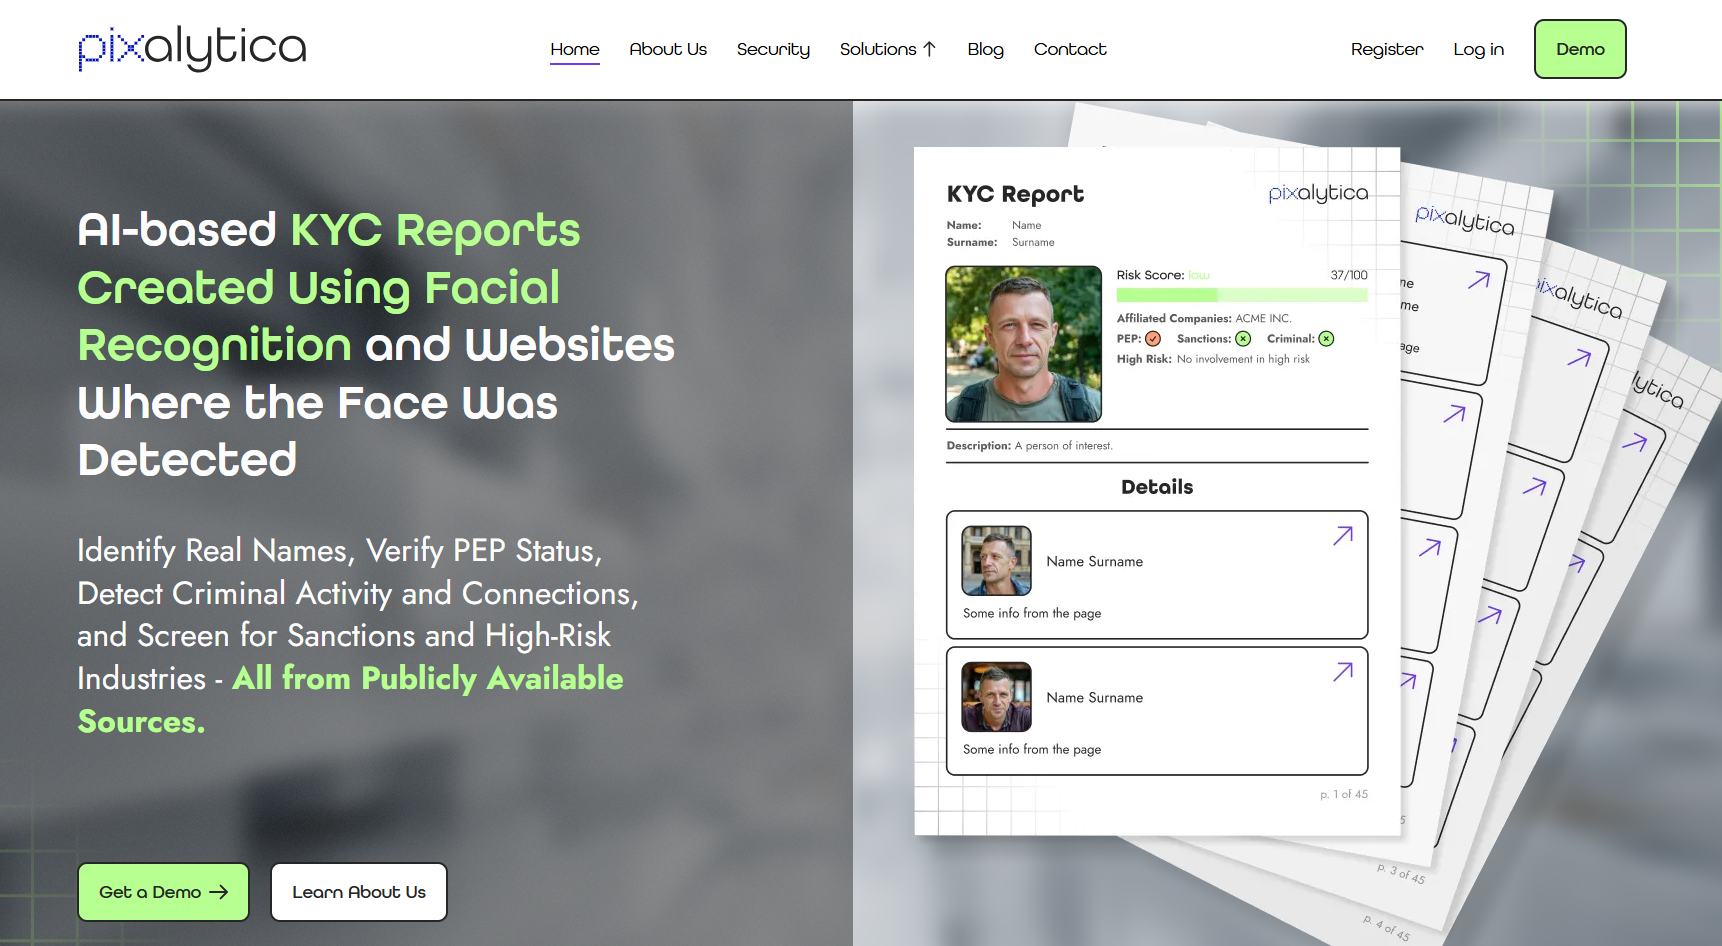
Task: Click the Learn About Us button
Action: tap(359, 892)
